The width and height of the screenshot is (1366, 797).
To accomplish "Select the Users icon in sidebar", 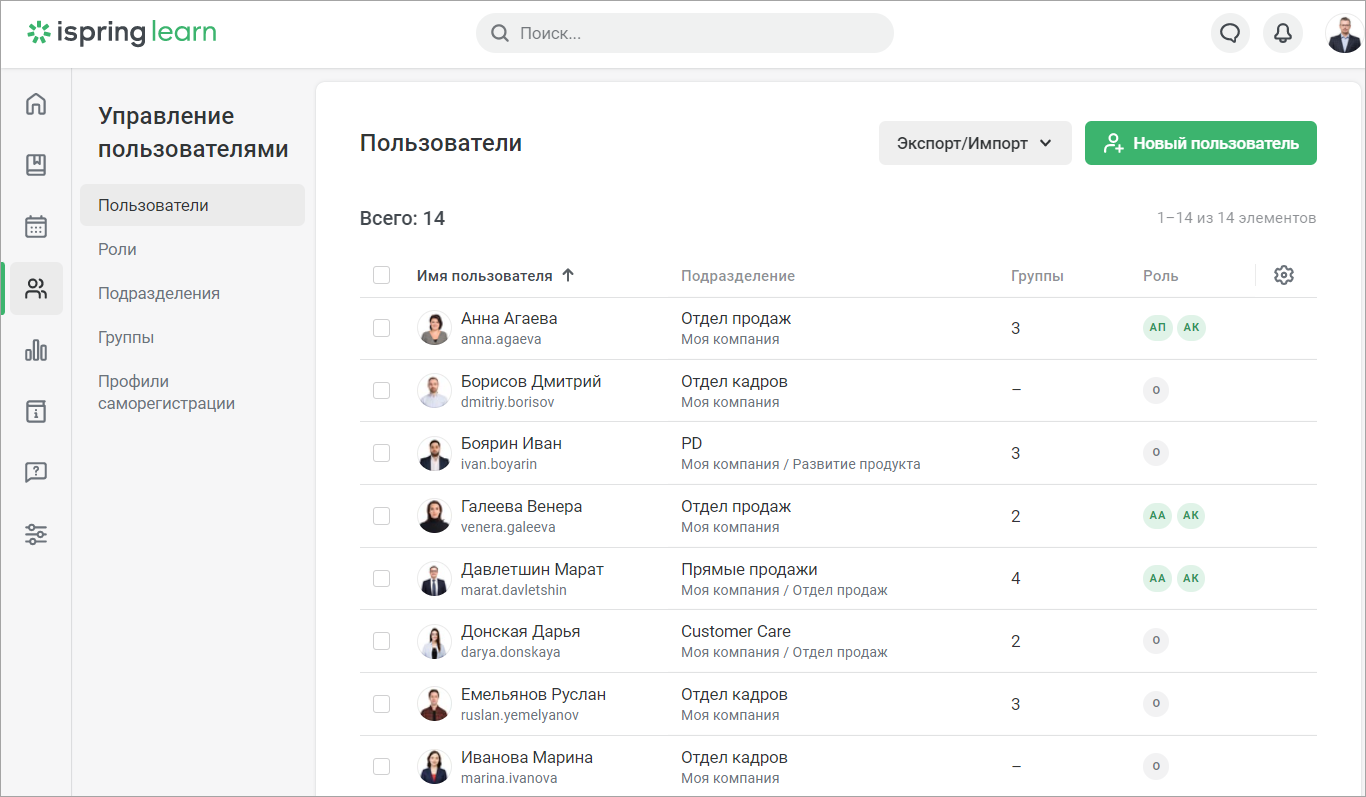I will point(36,289).
